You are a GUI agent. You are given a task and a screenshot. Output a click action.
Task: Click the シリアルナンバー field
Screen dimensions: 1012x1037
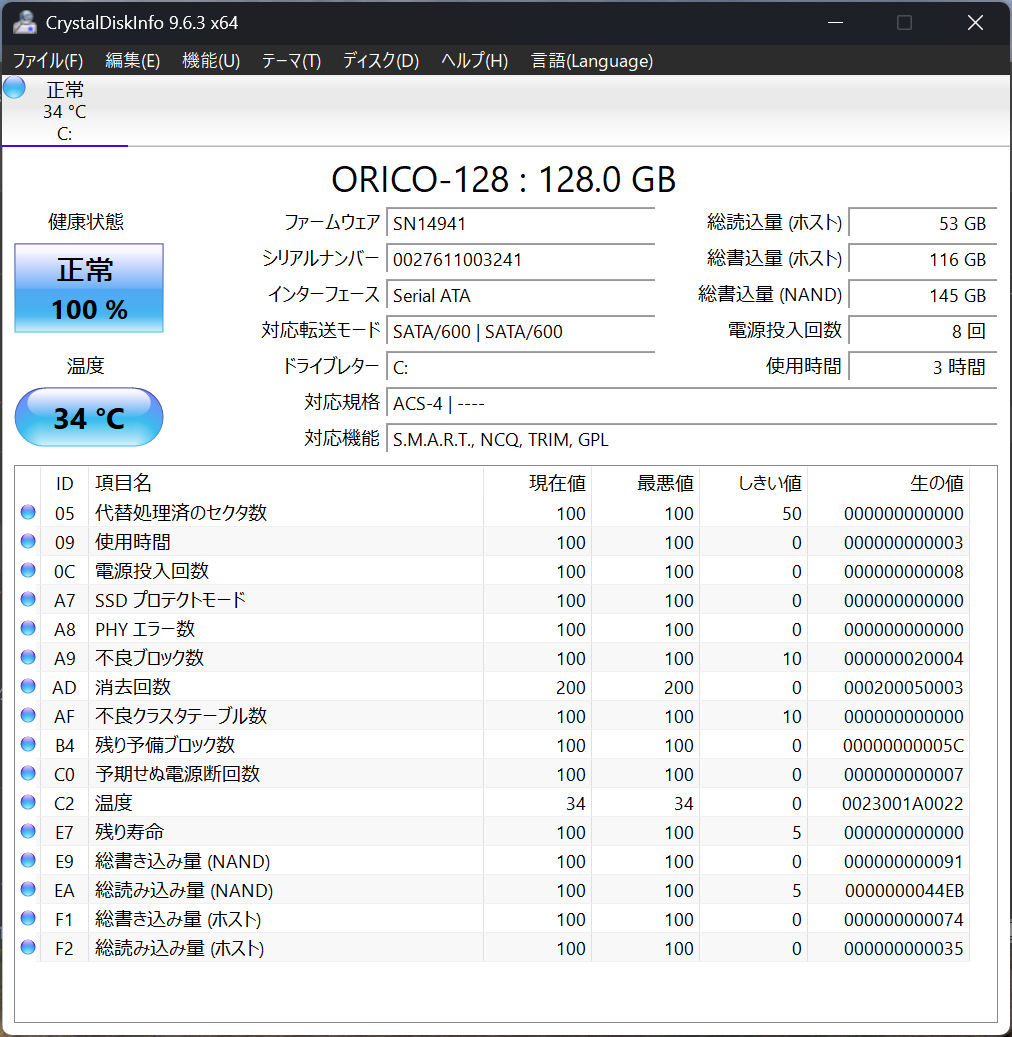coord(520,259)
